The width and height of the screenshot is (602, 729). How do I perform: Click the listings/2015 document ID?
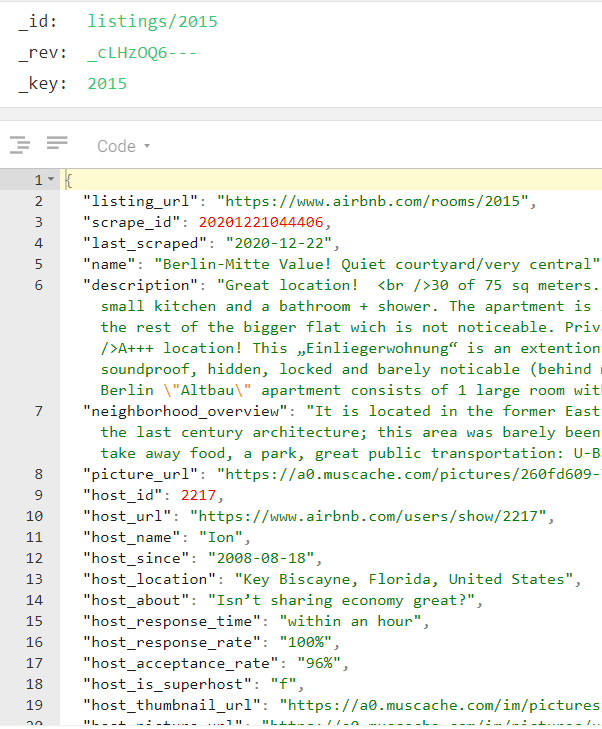click(x=152, y=21)
